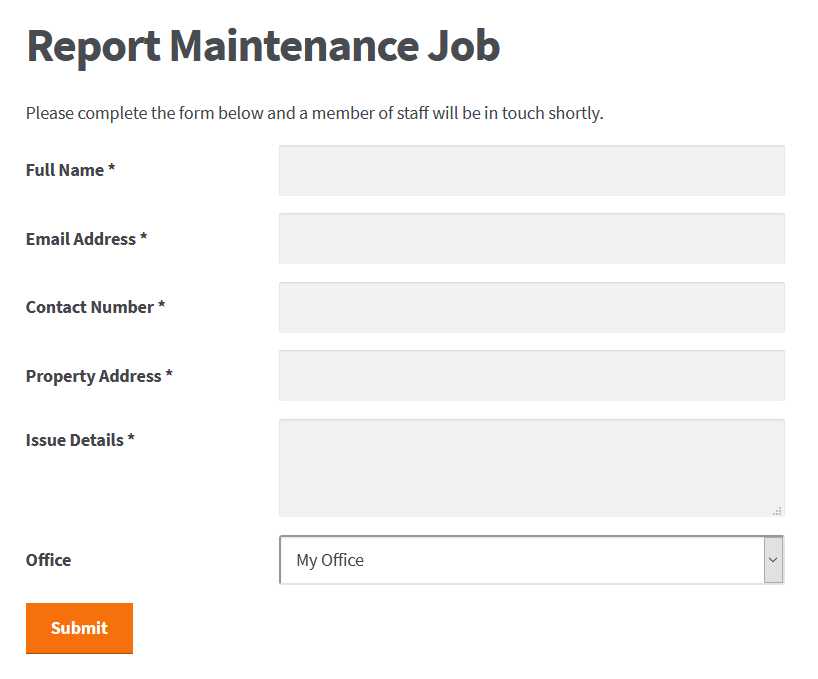Click the Full Name input field
Viewport: 818px width, 679px height.
coord(532,171)
